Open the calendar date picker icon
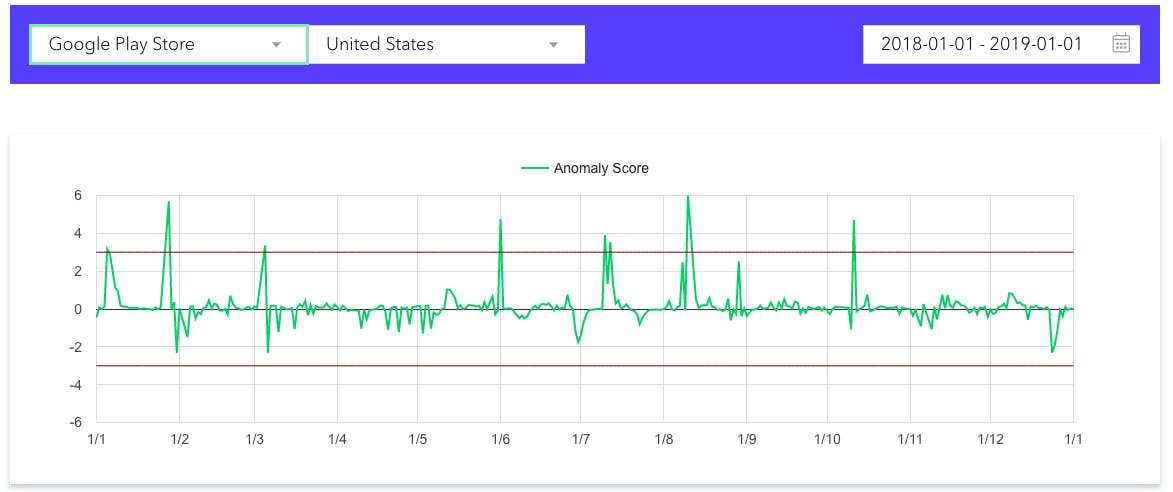The width and height of the screenshot is (1173, 492). click(x=1121, y=44)
